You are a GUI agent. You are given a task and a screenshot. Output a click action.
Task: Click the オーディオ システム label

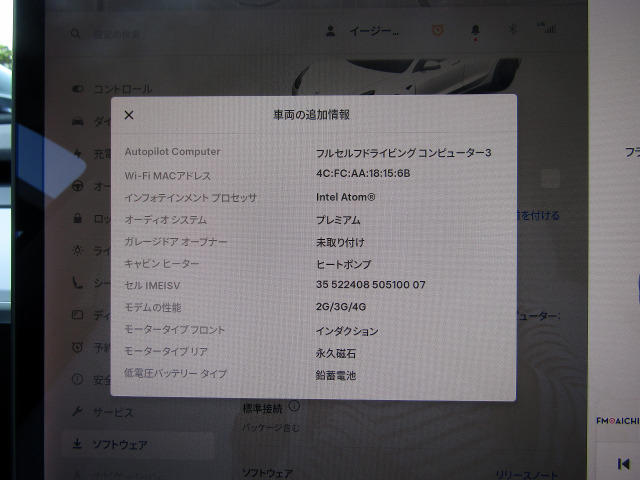pos(166,220)
